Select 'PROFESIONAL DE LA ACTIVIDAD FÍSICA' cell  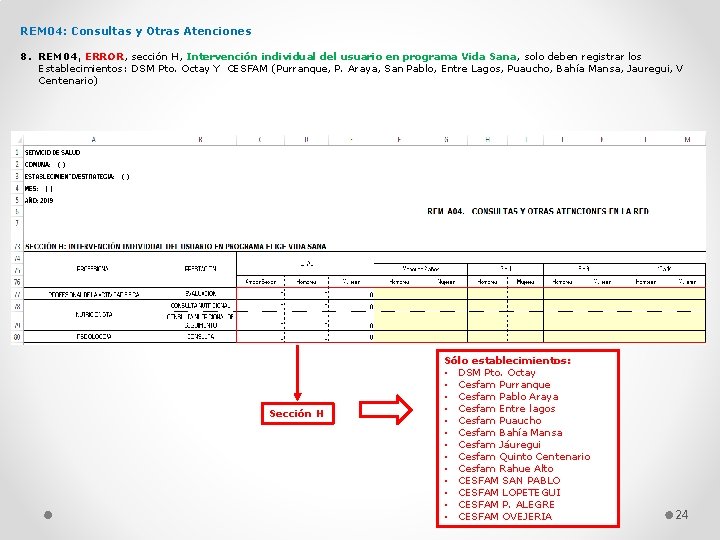(x=94, y=294)
